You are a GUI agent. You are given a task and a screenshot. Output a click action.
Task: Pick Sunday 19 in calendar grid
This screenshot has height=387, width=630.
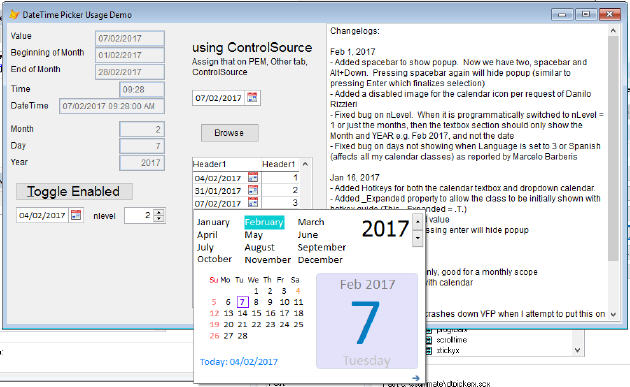(214, 324)
